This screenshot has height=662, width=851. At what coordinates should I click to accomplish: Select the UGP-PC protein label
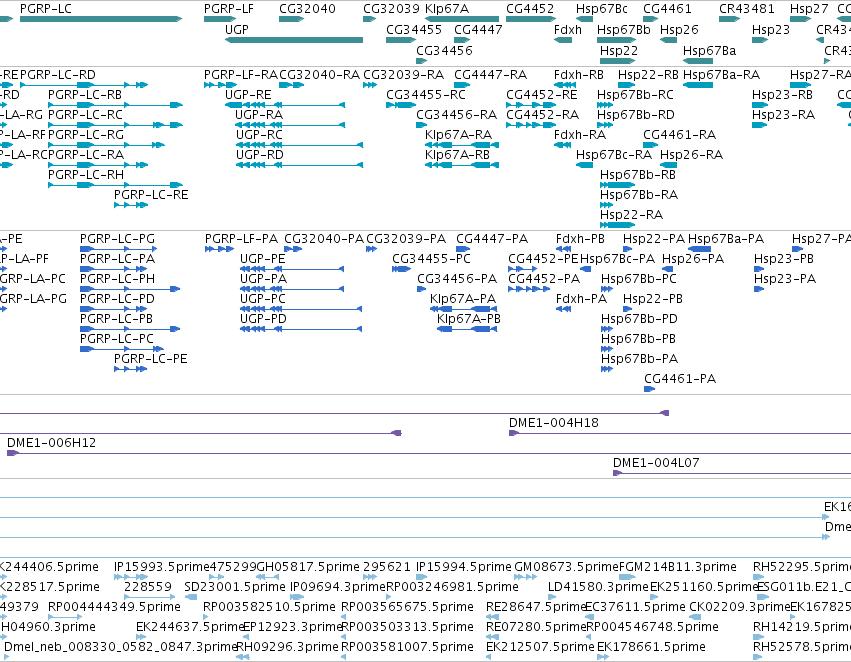263,299
